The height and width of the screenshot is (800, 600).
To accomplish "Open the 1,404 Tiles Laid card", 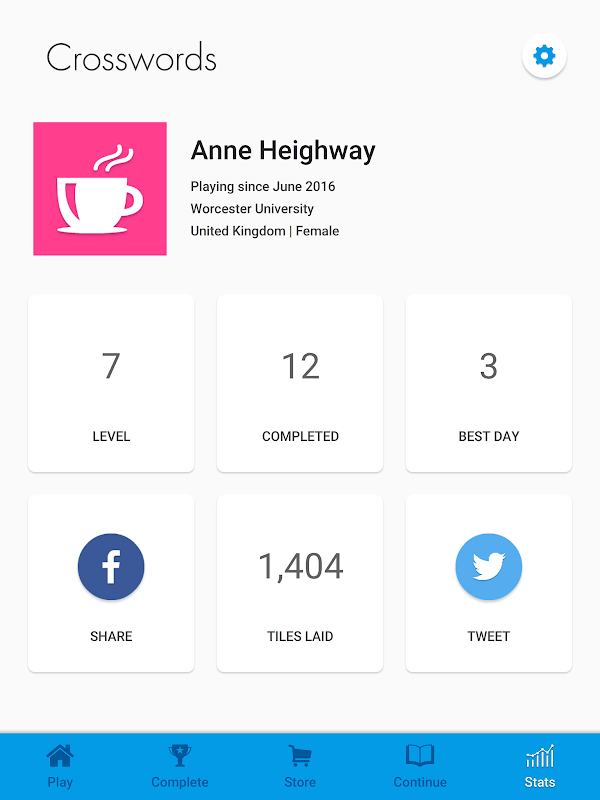I will (300, 583).
